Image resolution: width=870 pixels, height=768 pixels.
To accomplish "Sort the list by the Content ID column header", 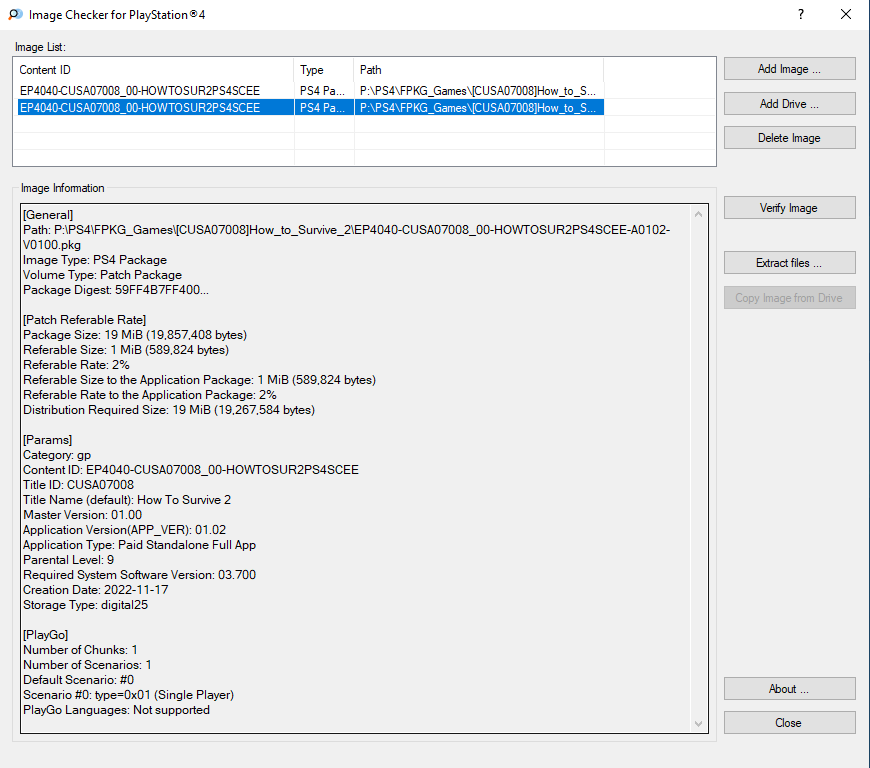I will tap(154, 70).
